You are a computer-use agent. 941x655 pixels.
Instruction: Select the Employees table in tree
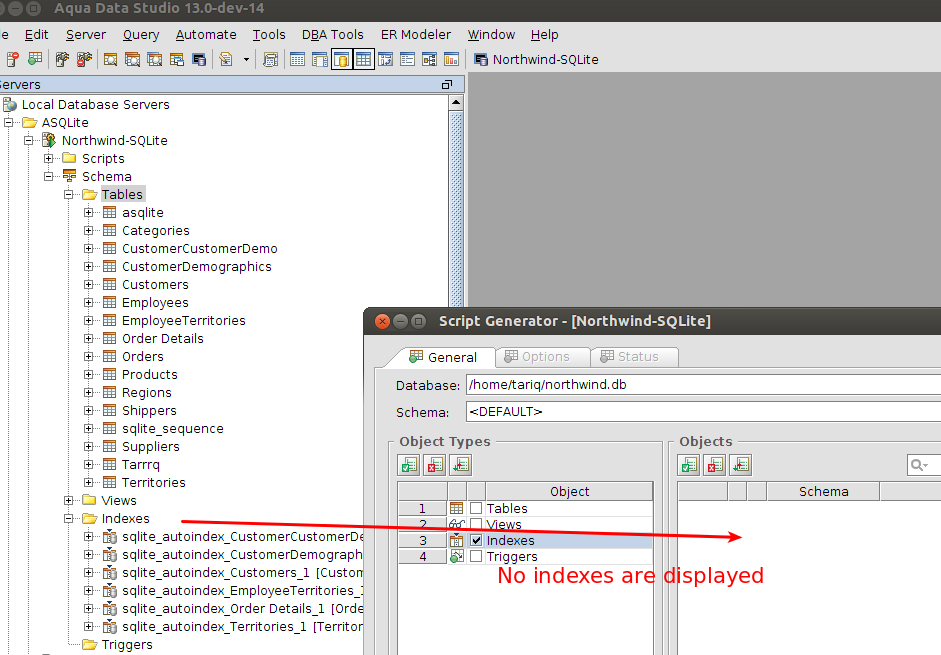pos(155,303)
